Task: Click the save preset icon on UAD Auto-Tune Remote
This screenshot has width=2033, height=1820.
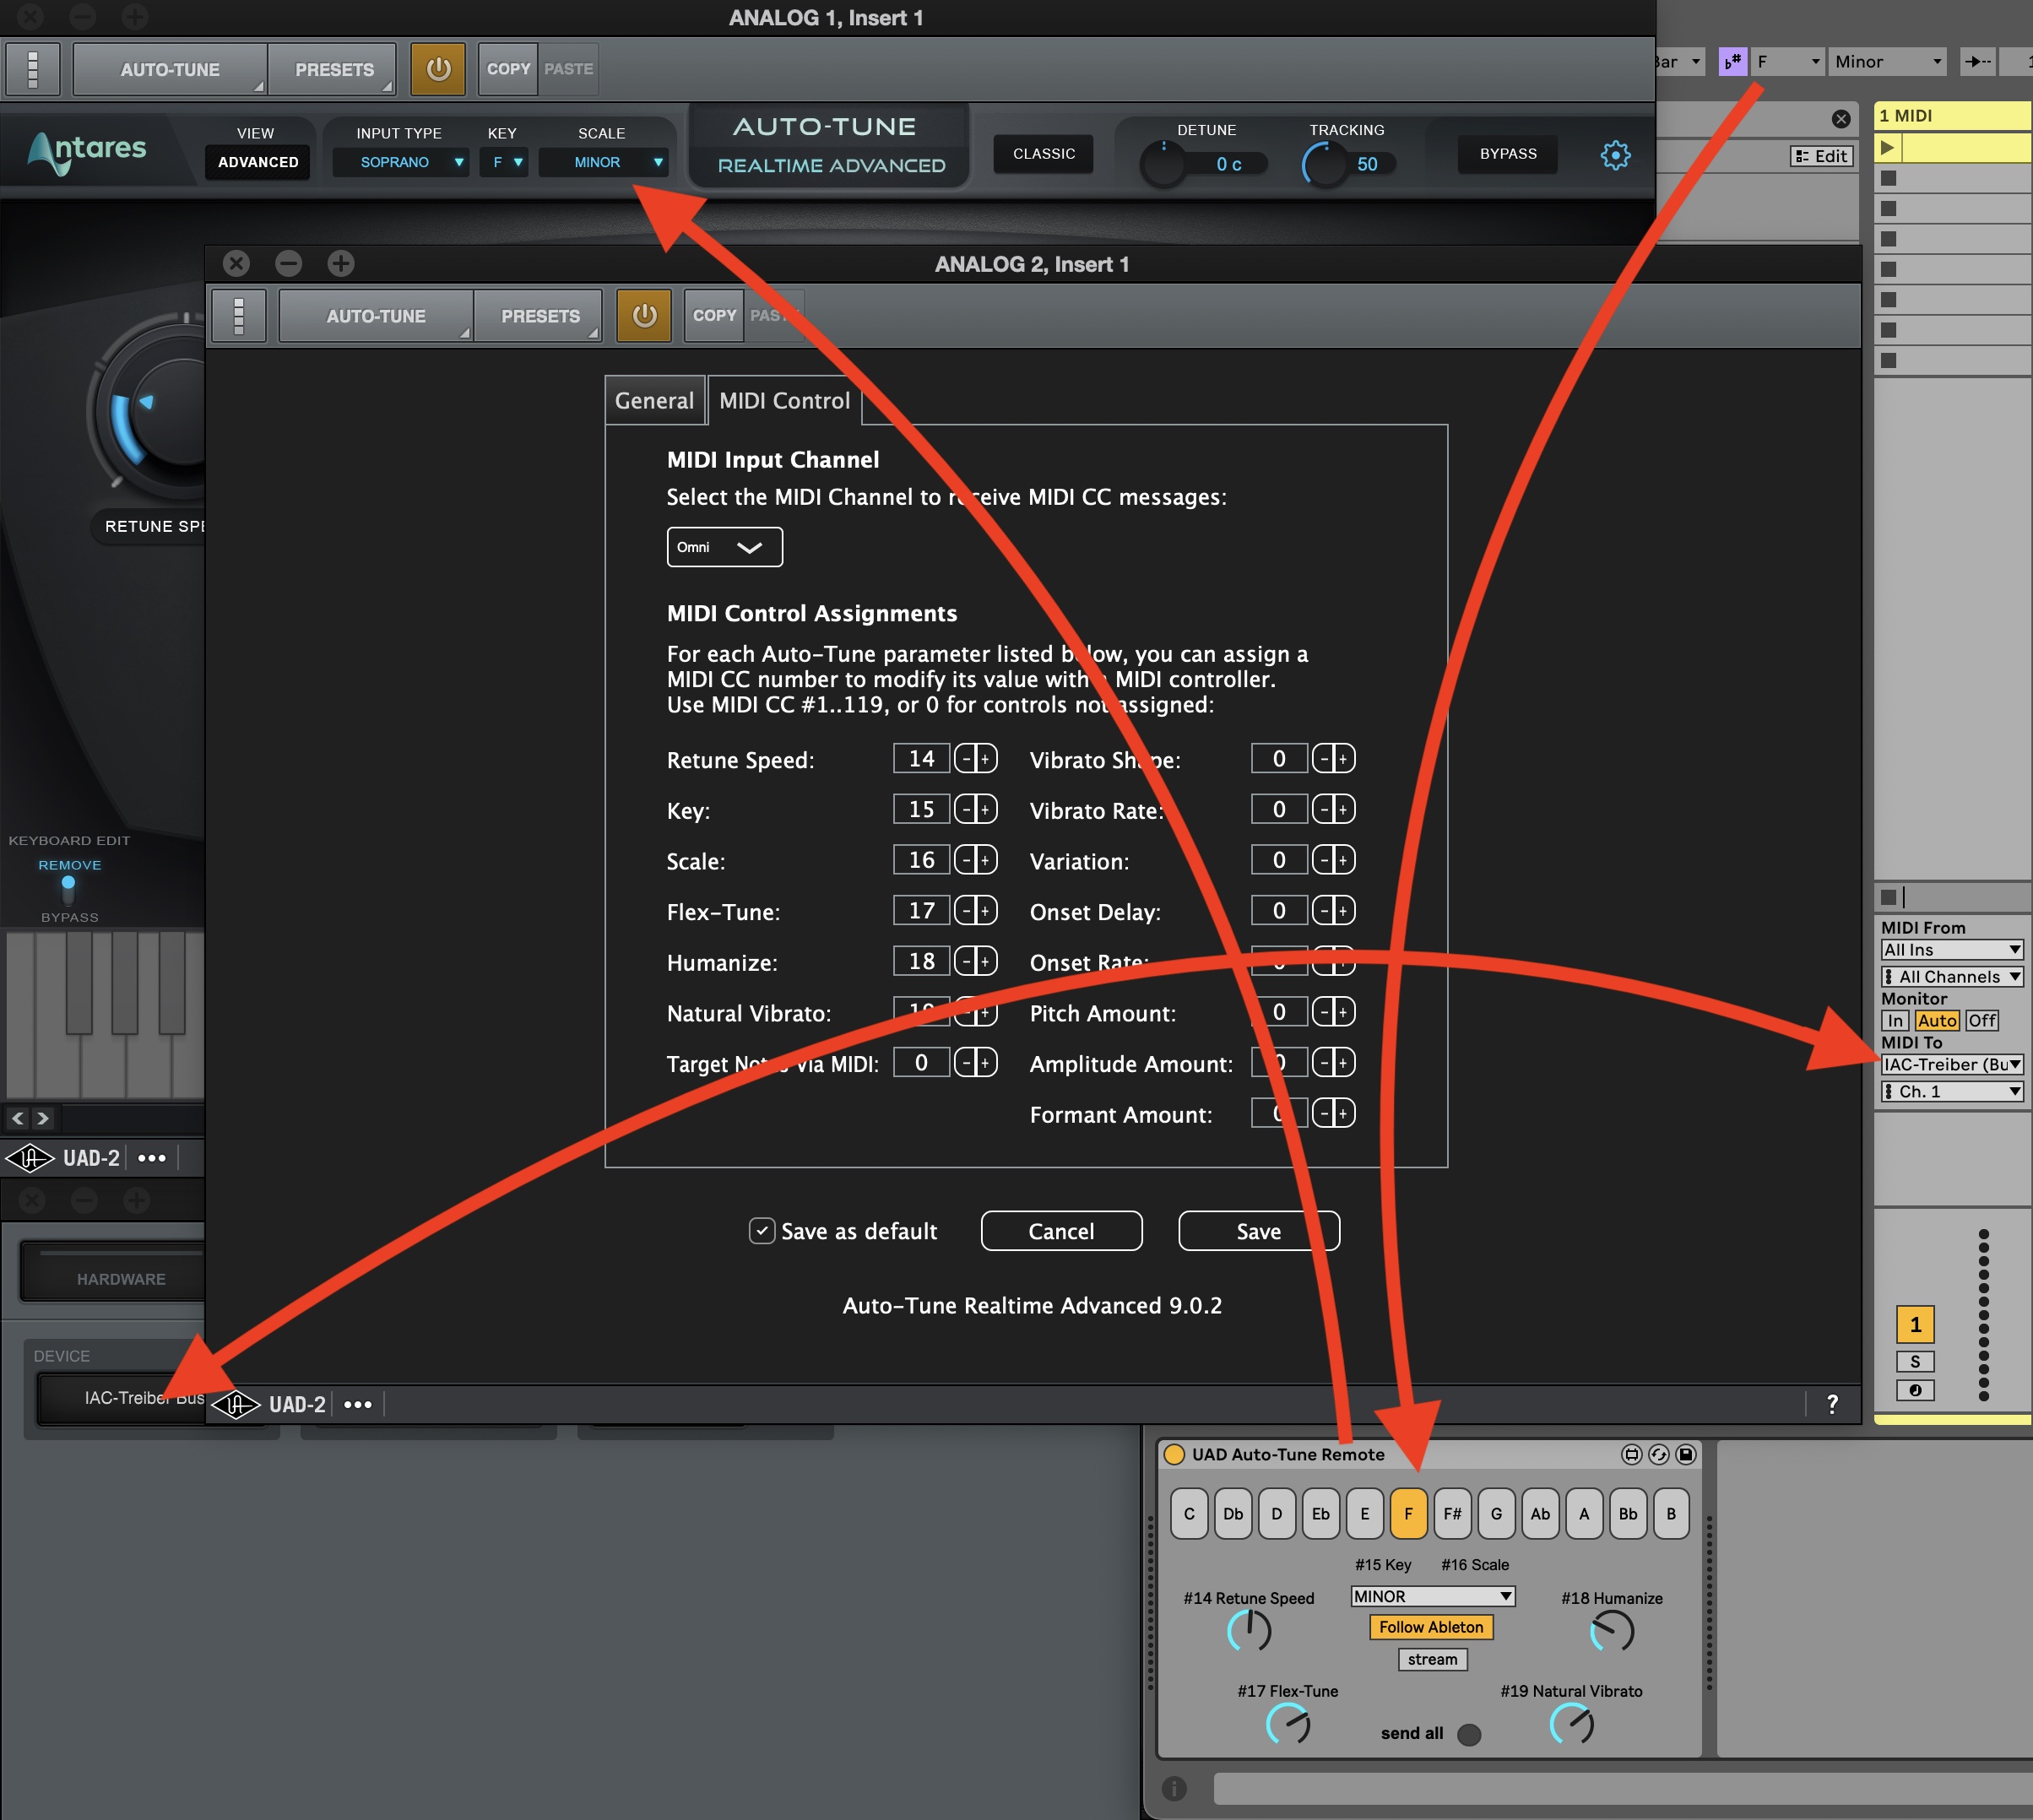Action: coord(1685,1454)
